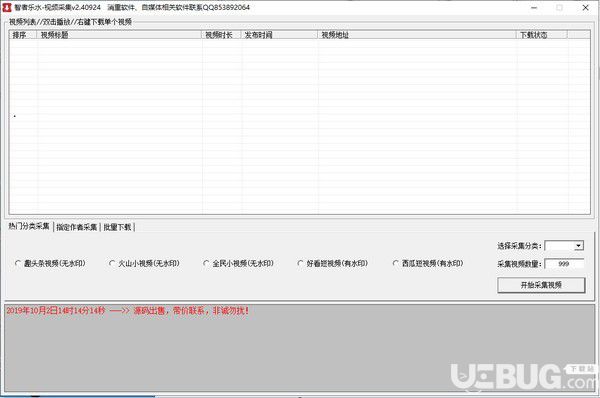Screen dimensions: 600x398
Task: Switch to the 指定作者采集 tab
Action: tap(77, 227)
